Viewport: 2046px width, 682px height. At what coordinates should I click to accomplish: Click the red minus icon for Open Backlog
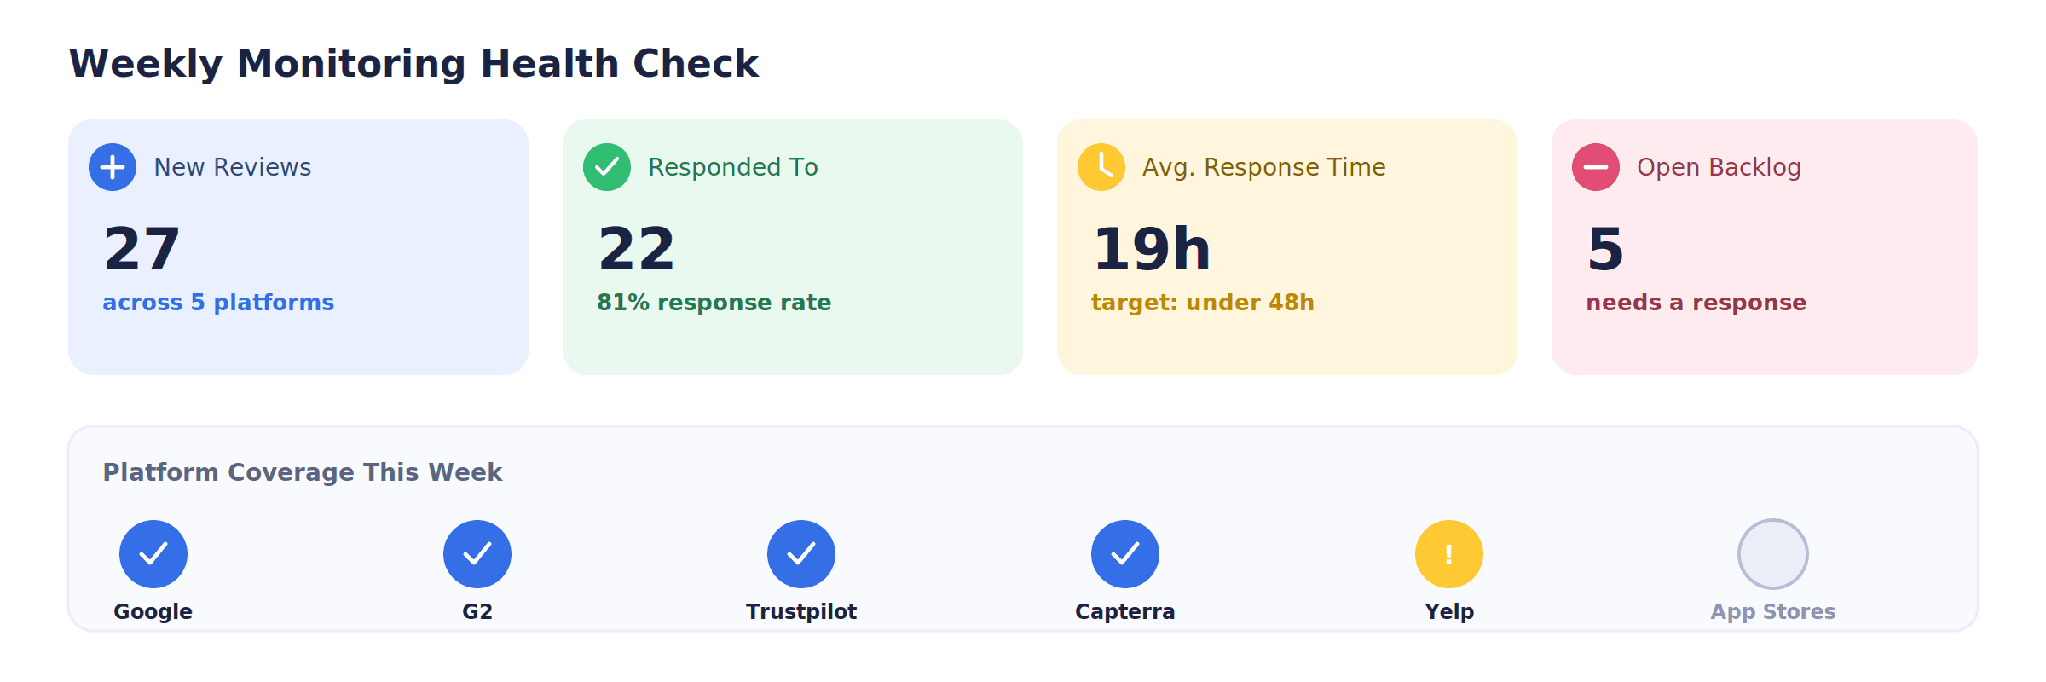click(1596, 167)
